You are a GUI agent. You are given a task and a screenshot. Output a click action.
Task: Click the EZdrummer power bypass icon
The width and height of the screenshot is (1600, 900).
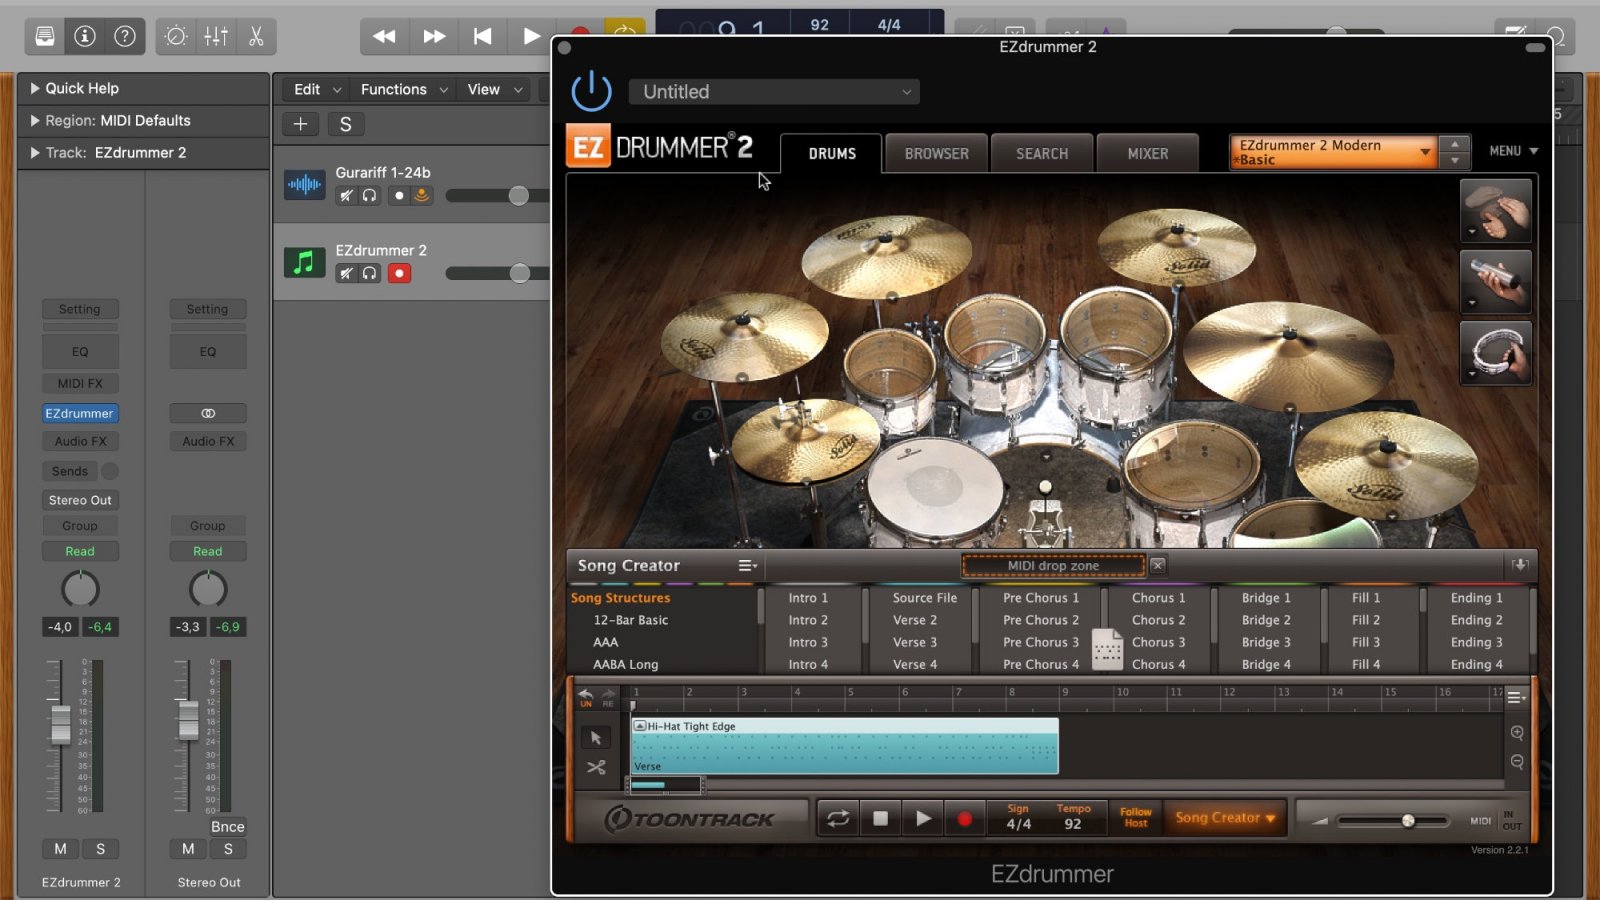tap(591, 91)
